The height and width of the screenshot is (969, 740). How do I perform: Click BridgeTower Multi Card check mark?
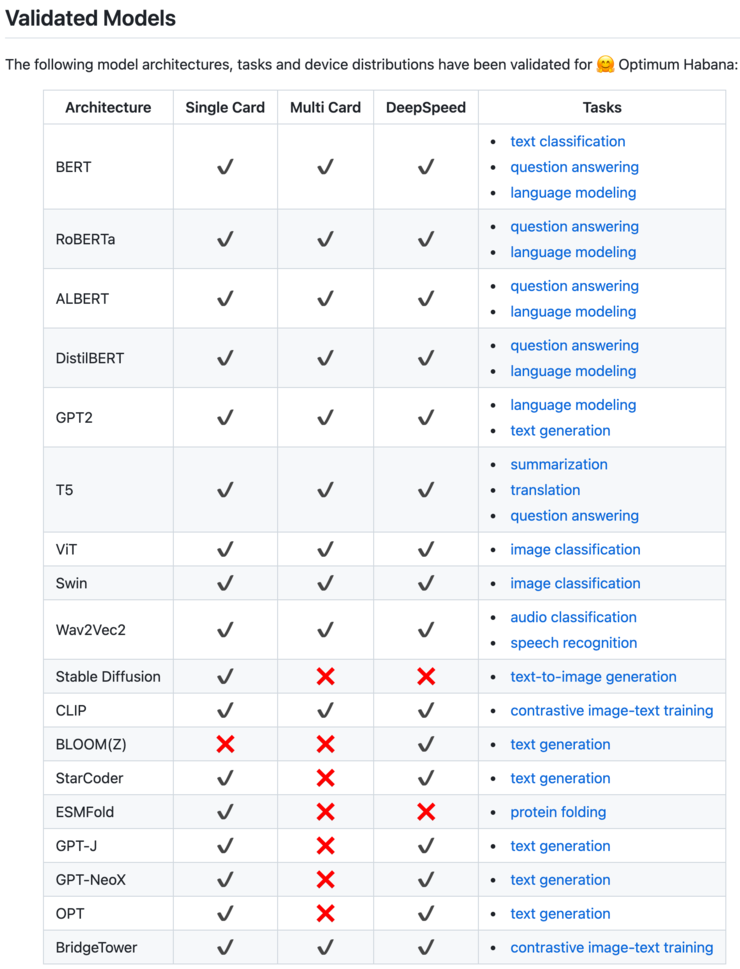[325, 947]
